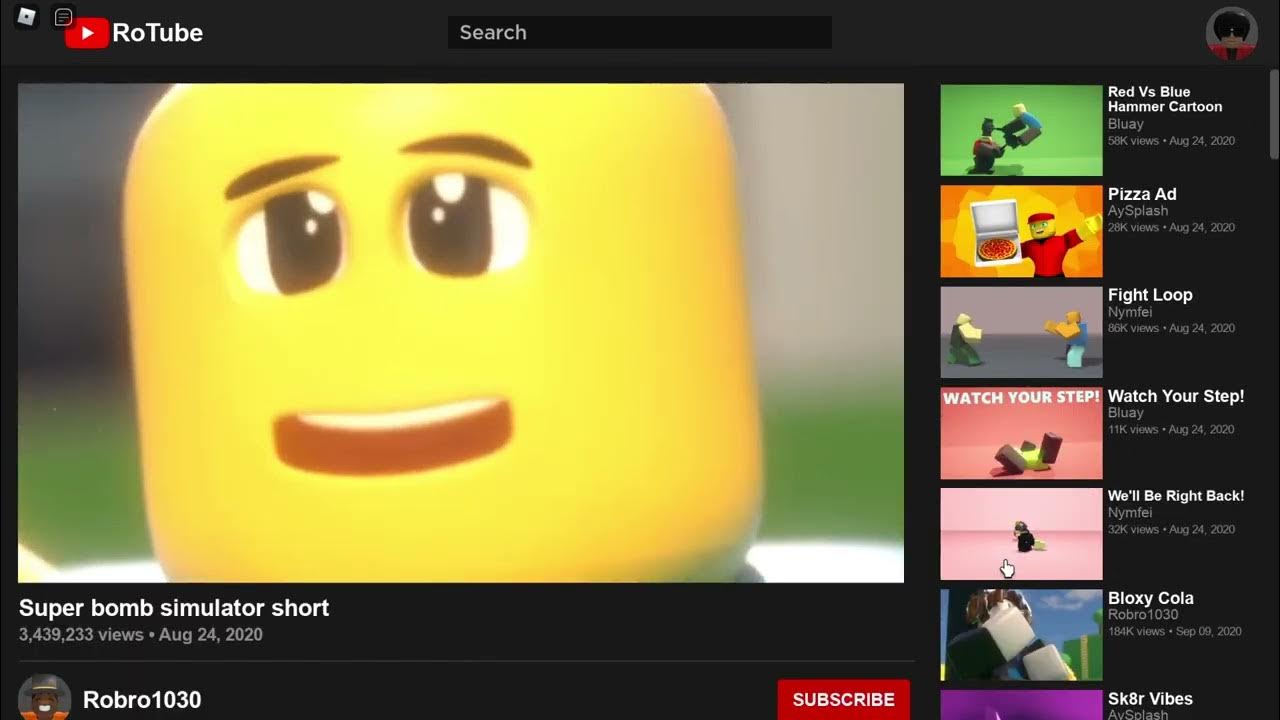Open the Robro1030 channel name under video

(142, 700)
